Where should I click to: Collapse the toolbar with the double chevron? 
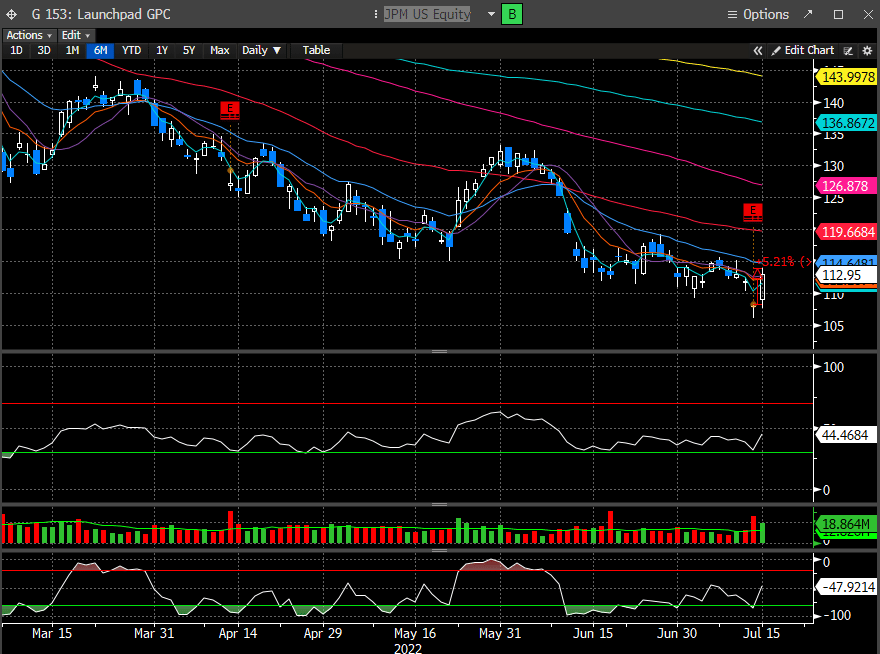coord(758,51)
